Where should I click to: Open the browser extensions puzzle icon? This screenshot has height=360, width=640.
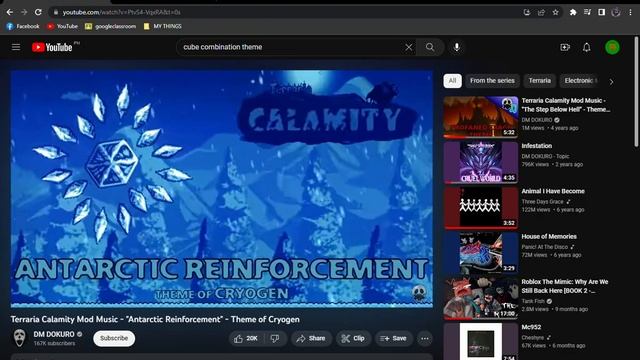click(573, 12)
